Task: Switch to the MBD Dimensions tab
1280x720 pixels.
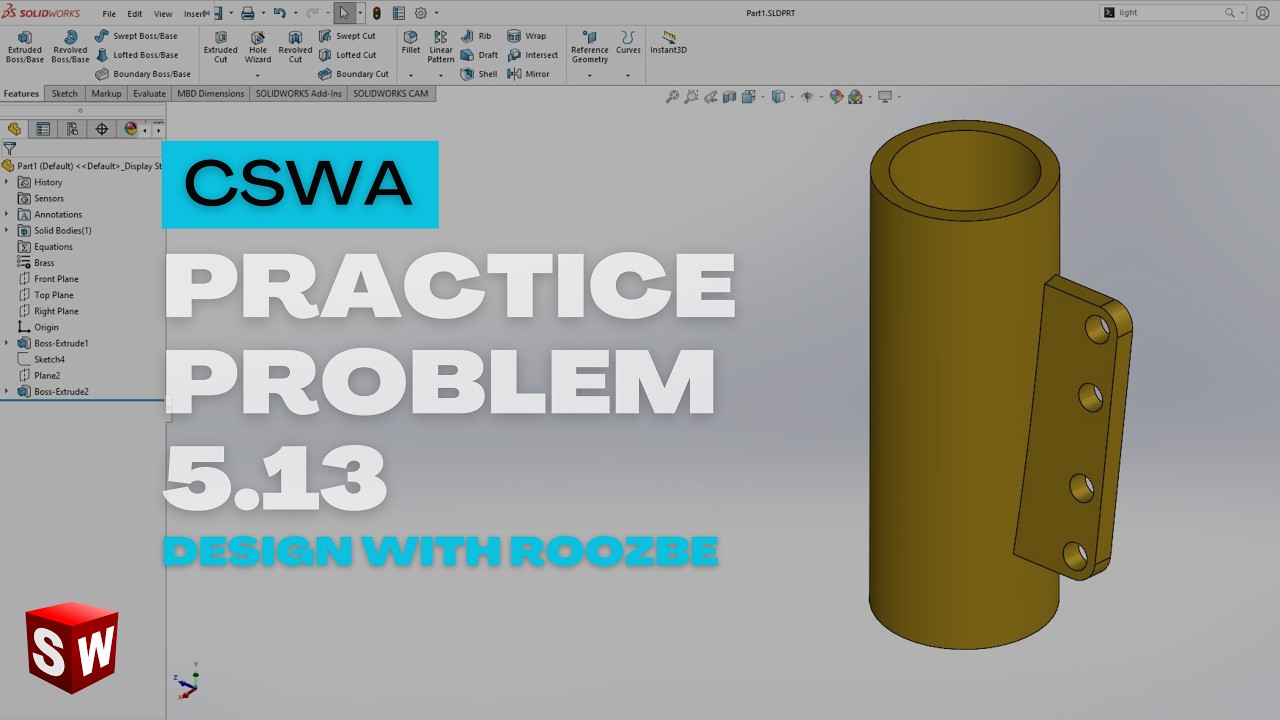Action: pos(211,94)
